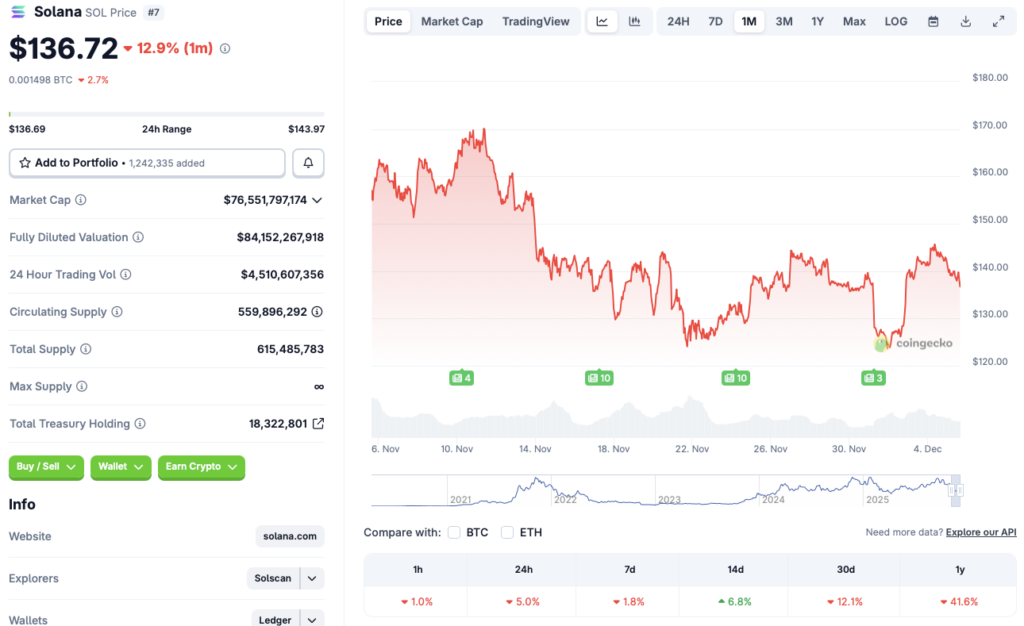Screen dimensions: 1024x626
Task: Select the 1Y timeframe
Action: tap(817, 20)
